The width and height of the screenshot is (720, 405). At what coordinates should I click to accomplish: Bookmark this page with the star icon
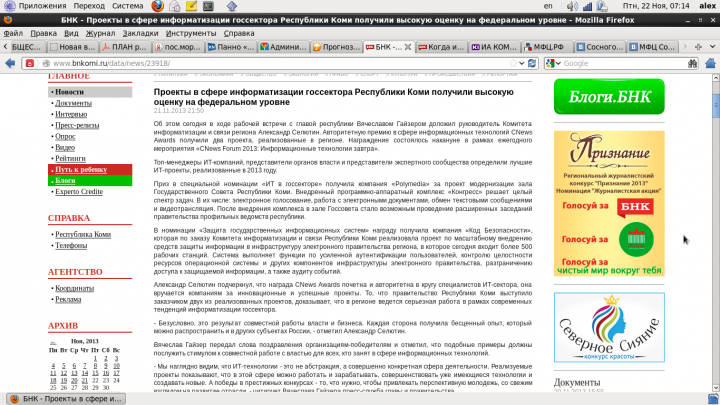pyautogui.click(x=513, y=63)
